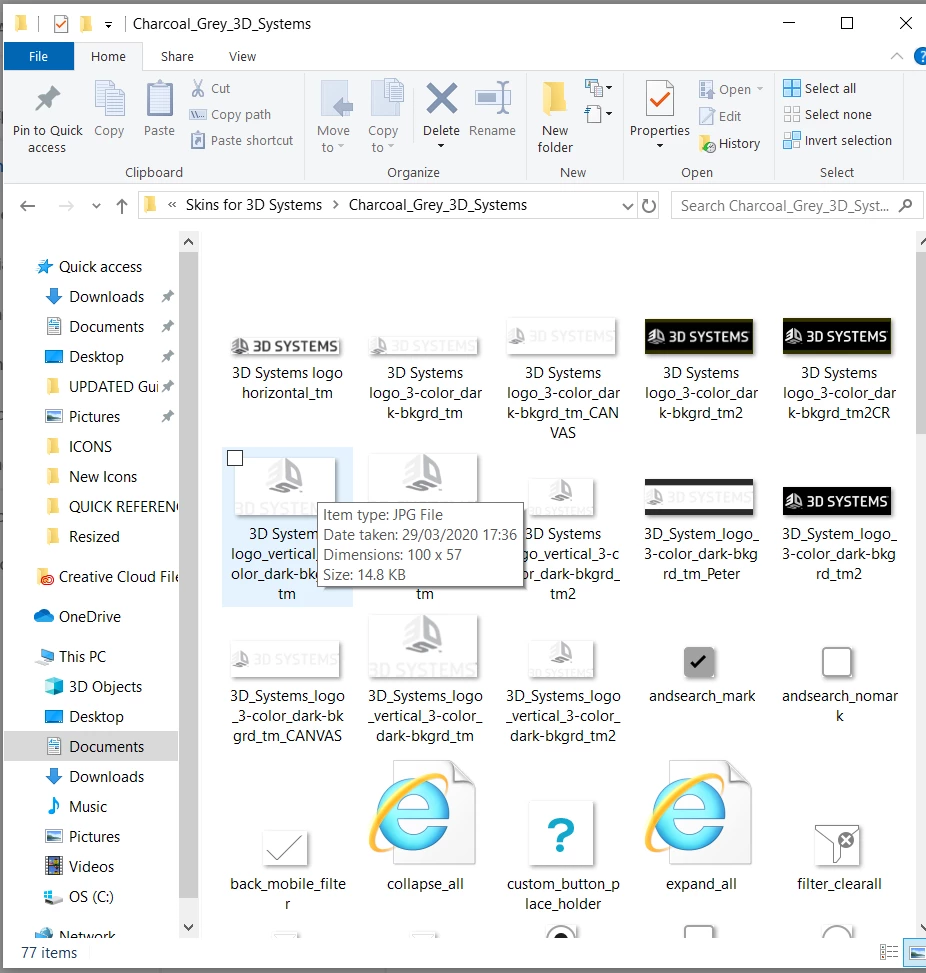
Task: Click the red Delete X icon
Action: pos(441,99)
